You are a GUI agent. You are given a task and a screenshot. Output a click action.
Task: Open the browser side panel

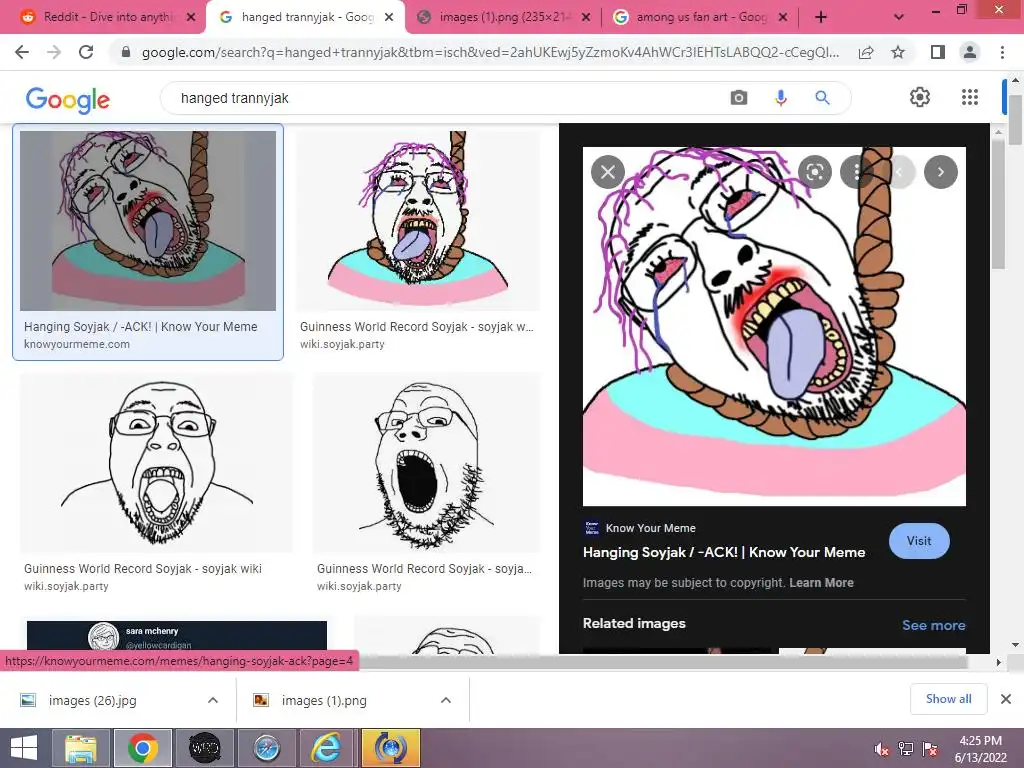[x=938, y=52]
